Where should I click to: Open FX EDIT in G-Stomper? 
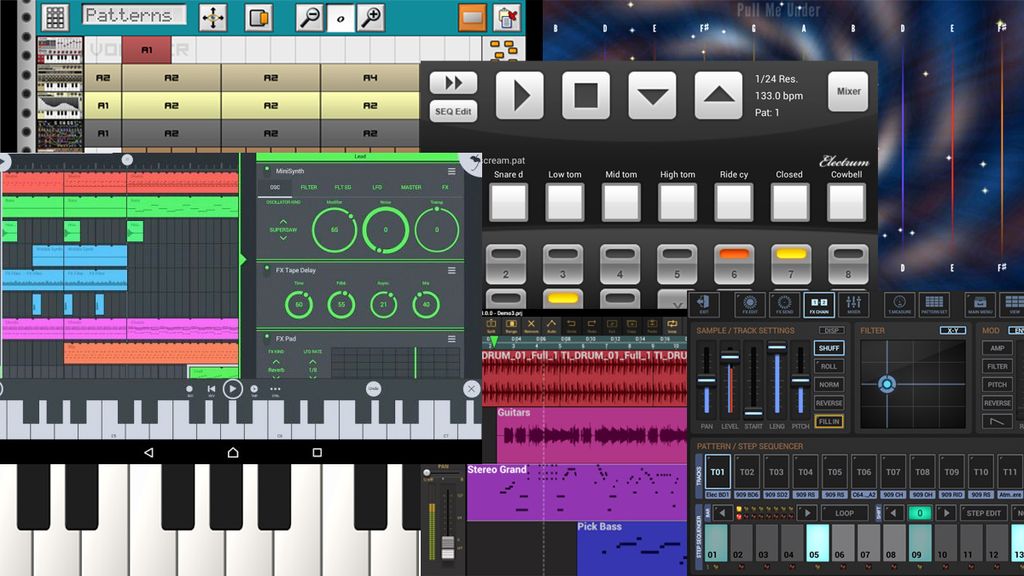750,302
